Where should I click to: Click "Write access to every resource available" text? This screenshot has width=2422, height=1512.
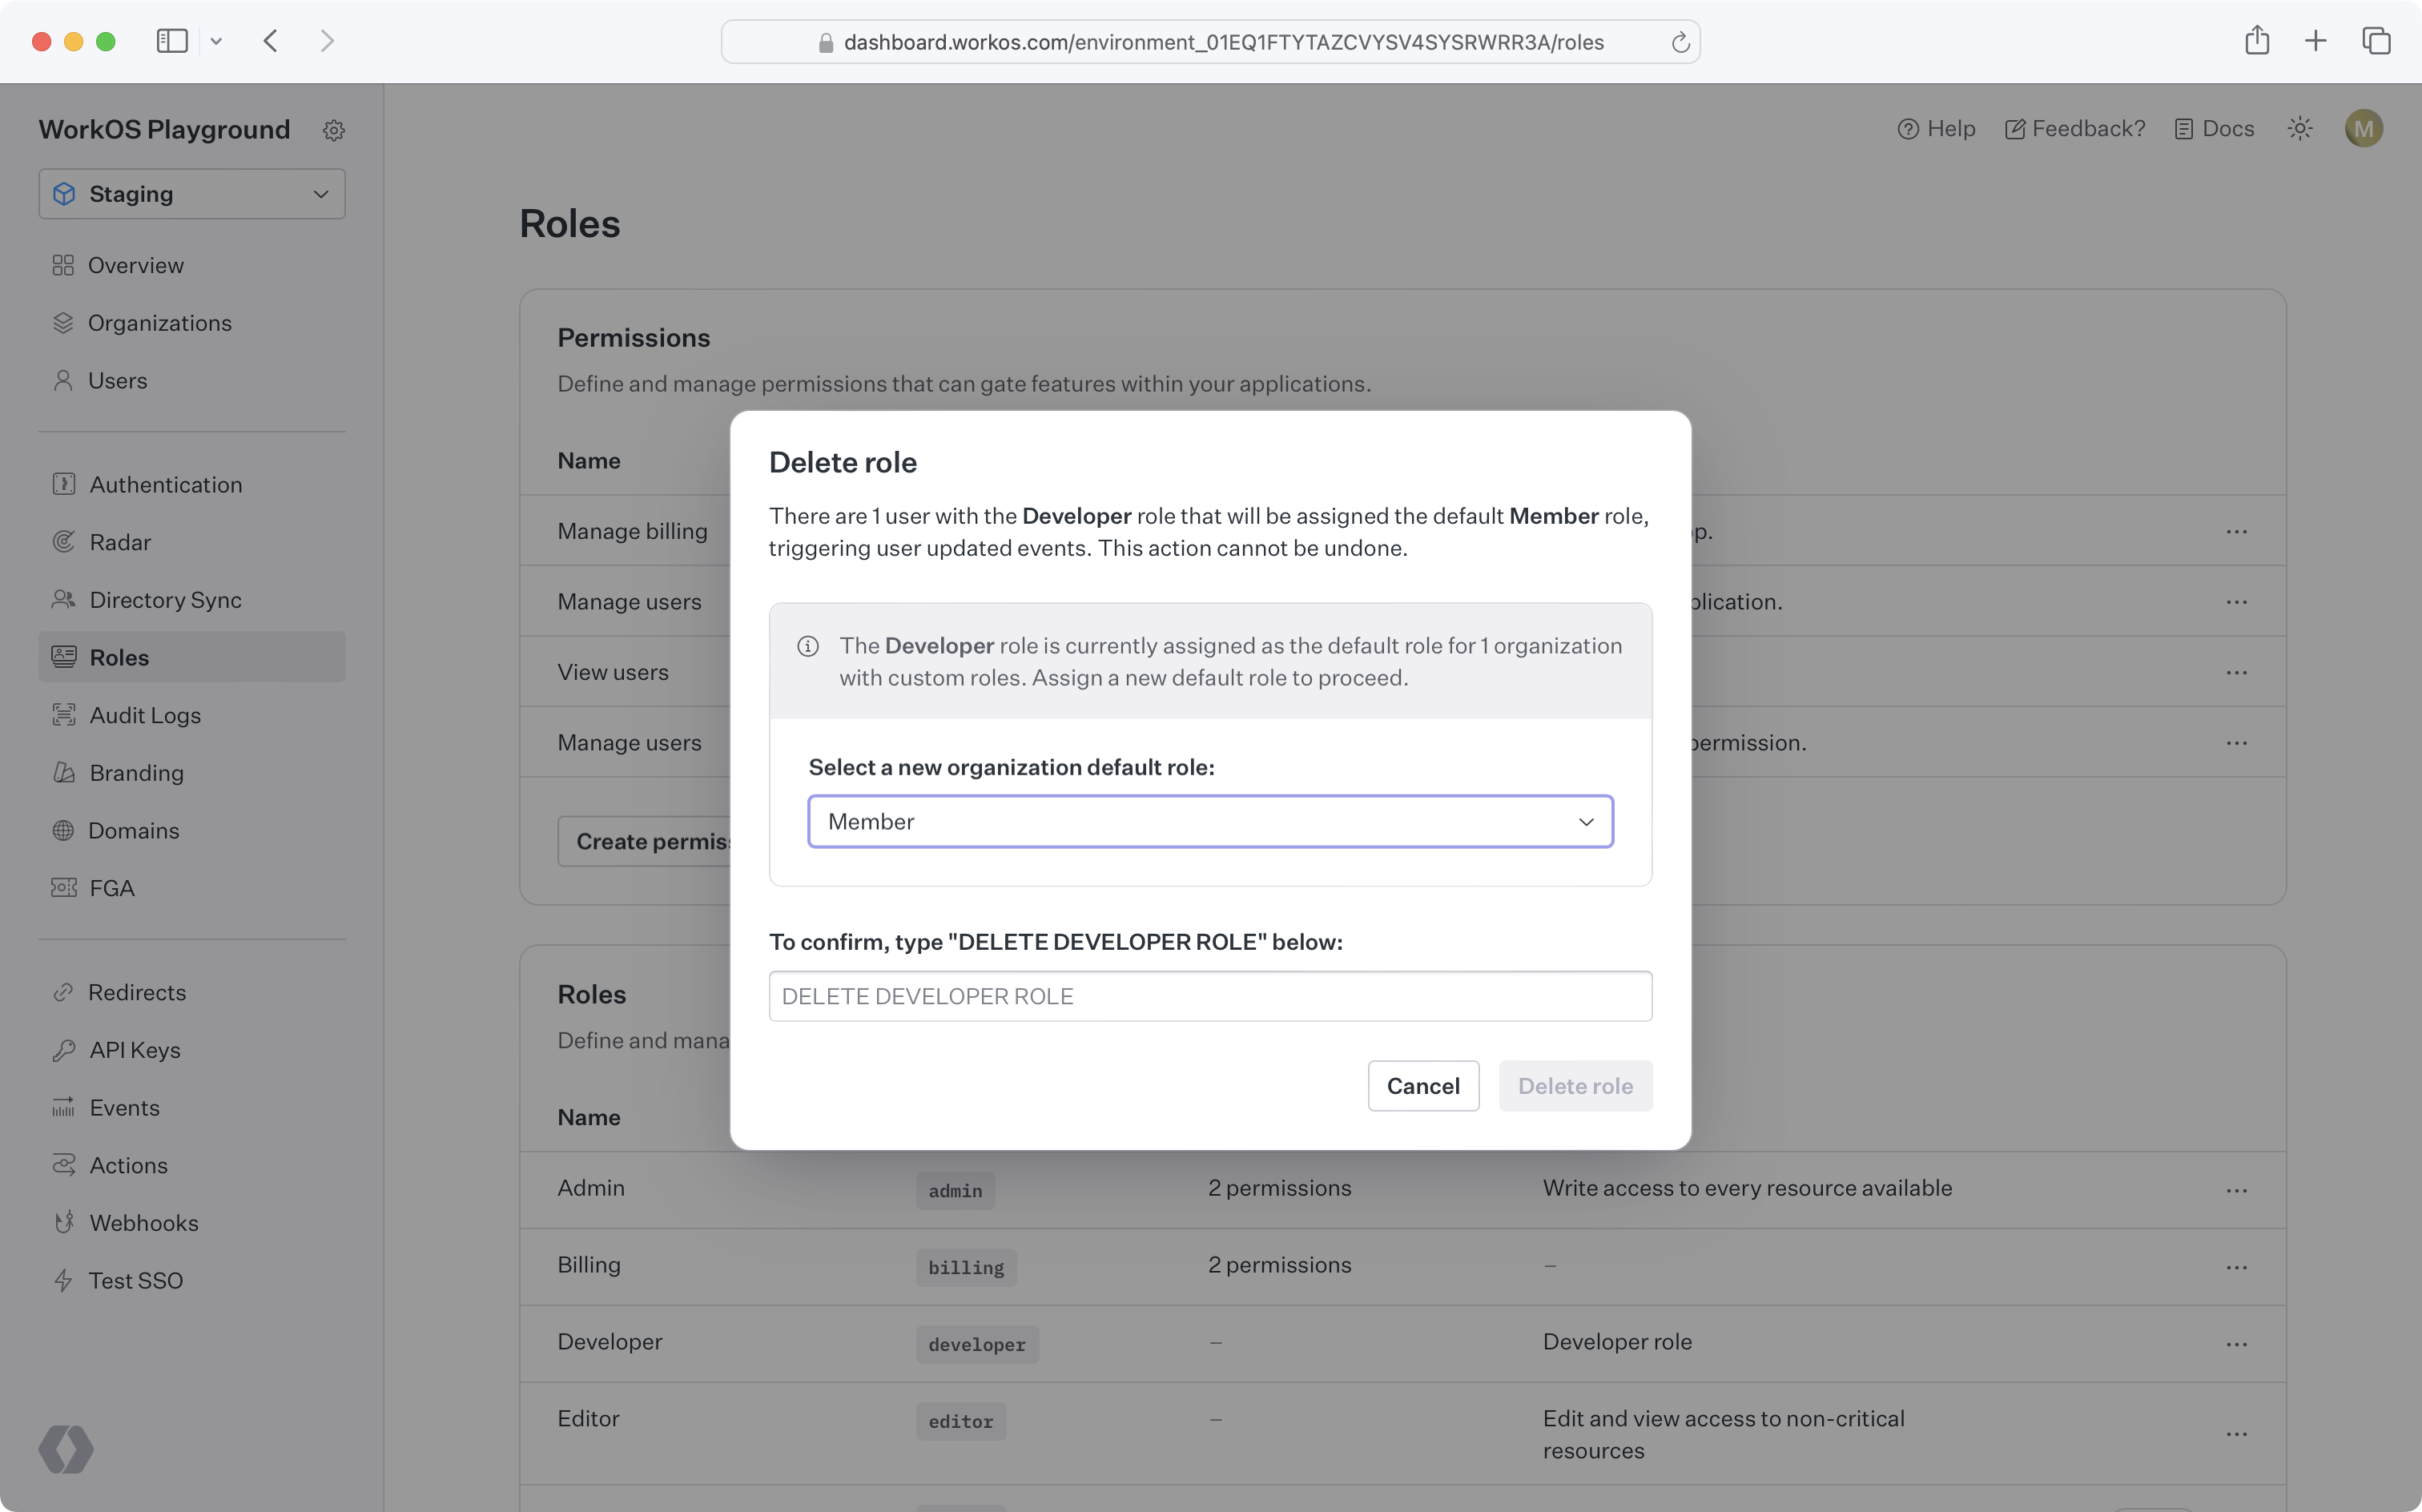(x=1747, y=1188)
